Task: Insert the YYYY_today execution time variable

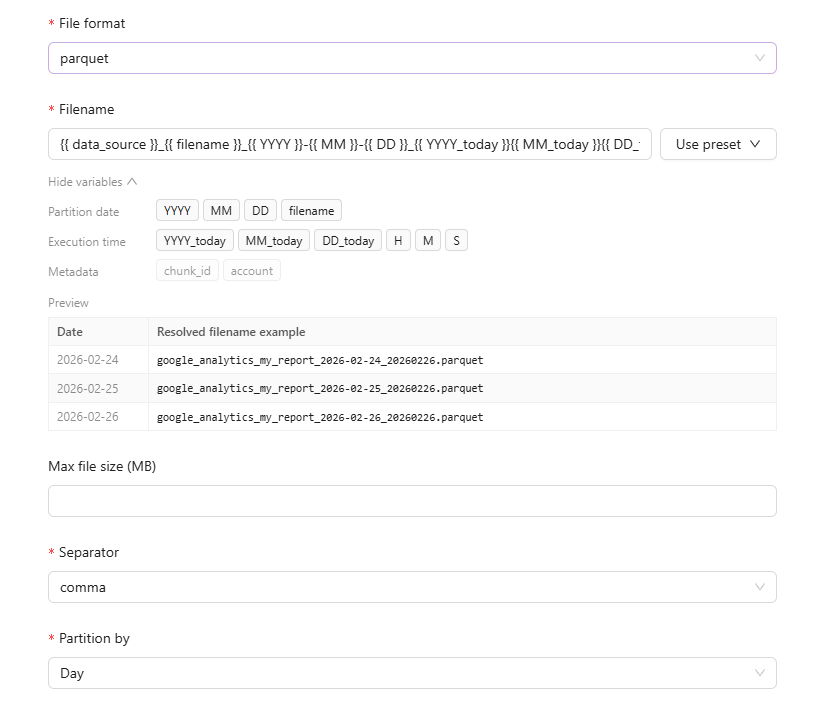Action: [x=195, y=241]
